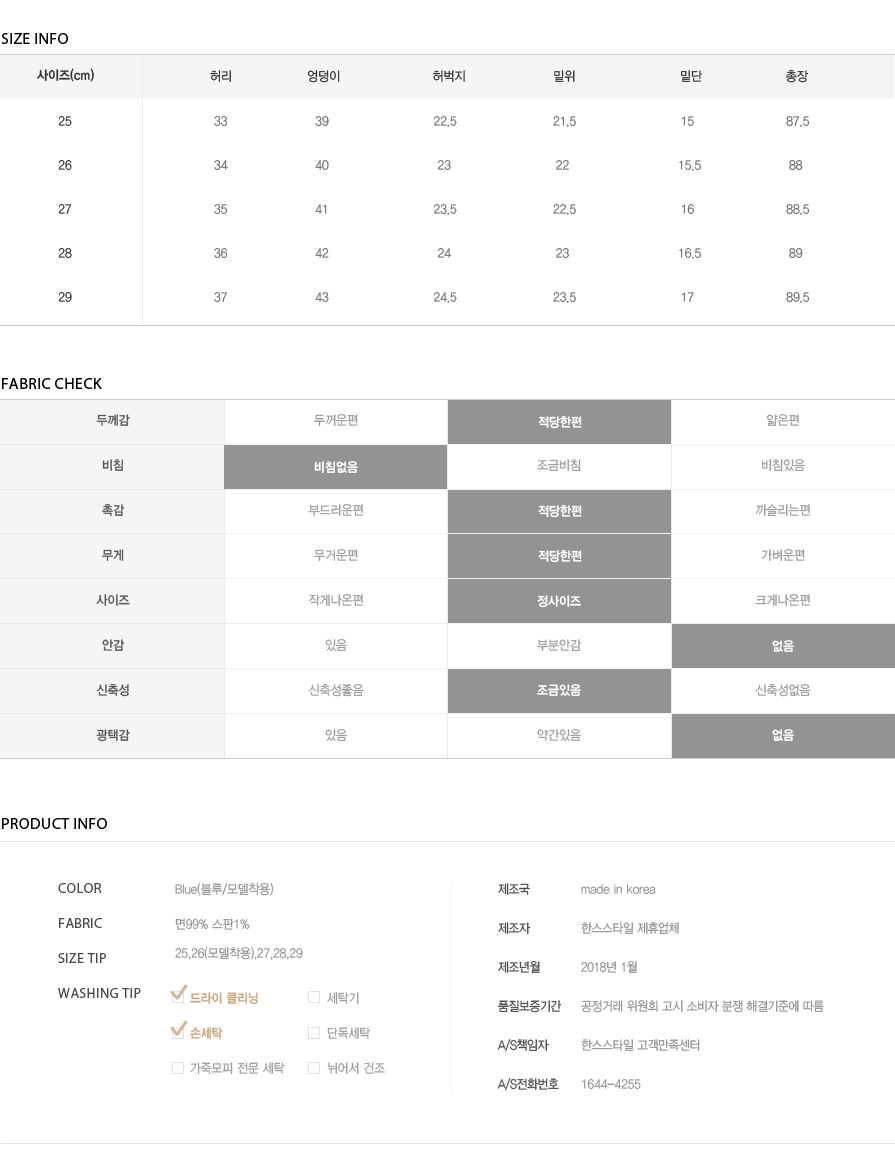Click the Blue(블루/모델착용) color value
The height and width of the screenshot is (1150, 895).
pos(224,889)
